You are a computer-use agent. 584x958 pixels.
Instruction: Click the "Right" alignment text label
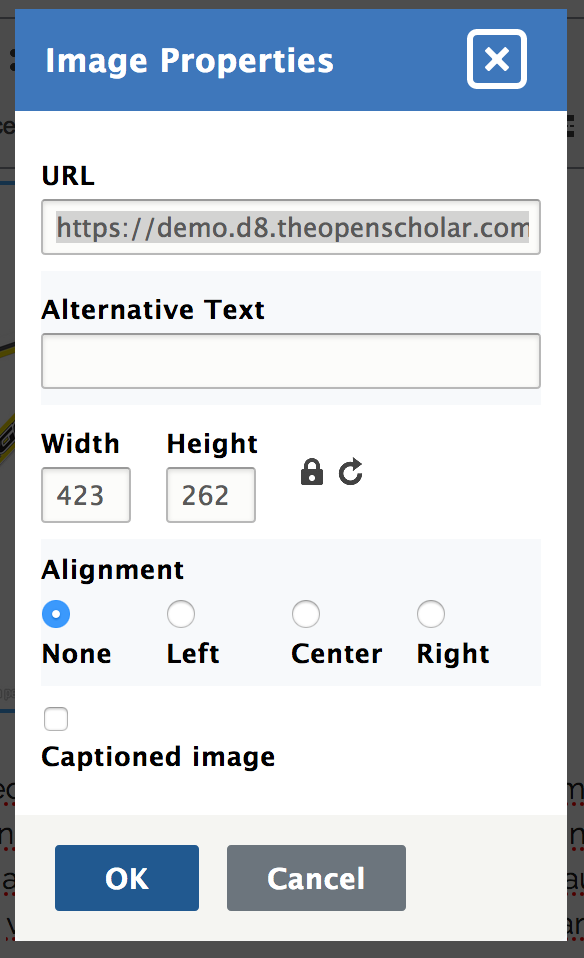coord(453,654)
